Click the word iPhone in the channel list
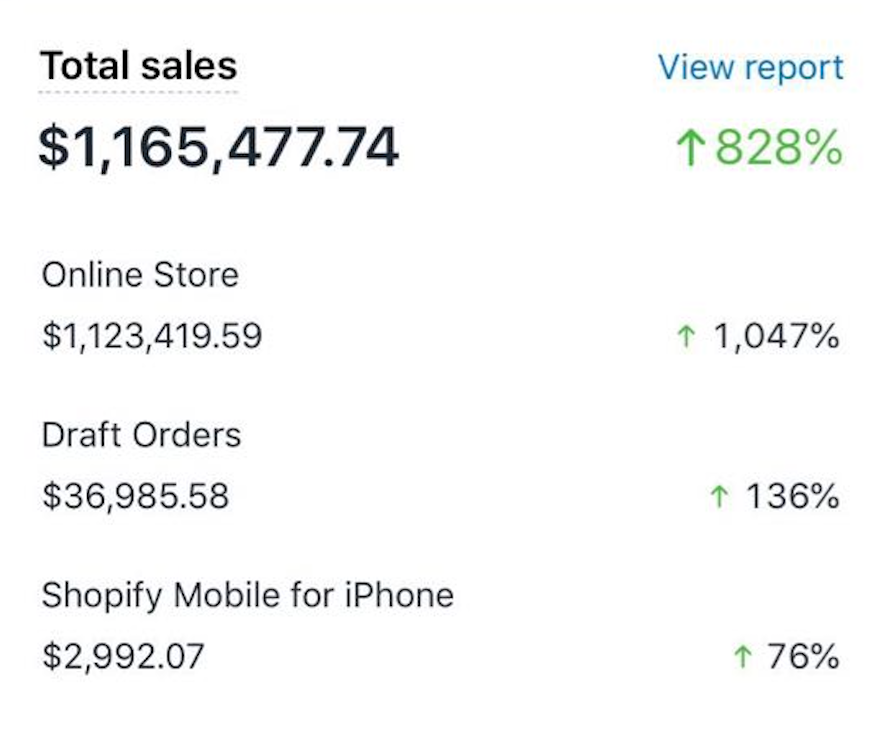 pos(397,596)
